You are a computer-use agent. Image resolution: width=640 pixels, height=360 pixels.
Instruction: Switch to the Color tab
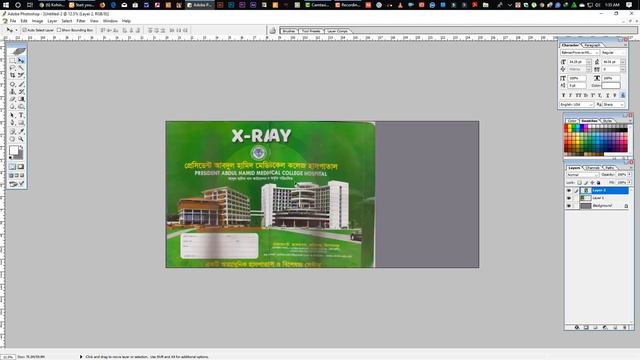tap(572, 121)
